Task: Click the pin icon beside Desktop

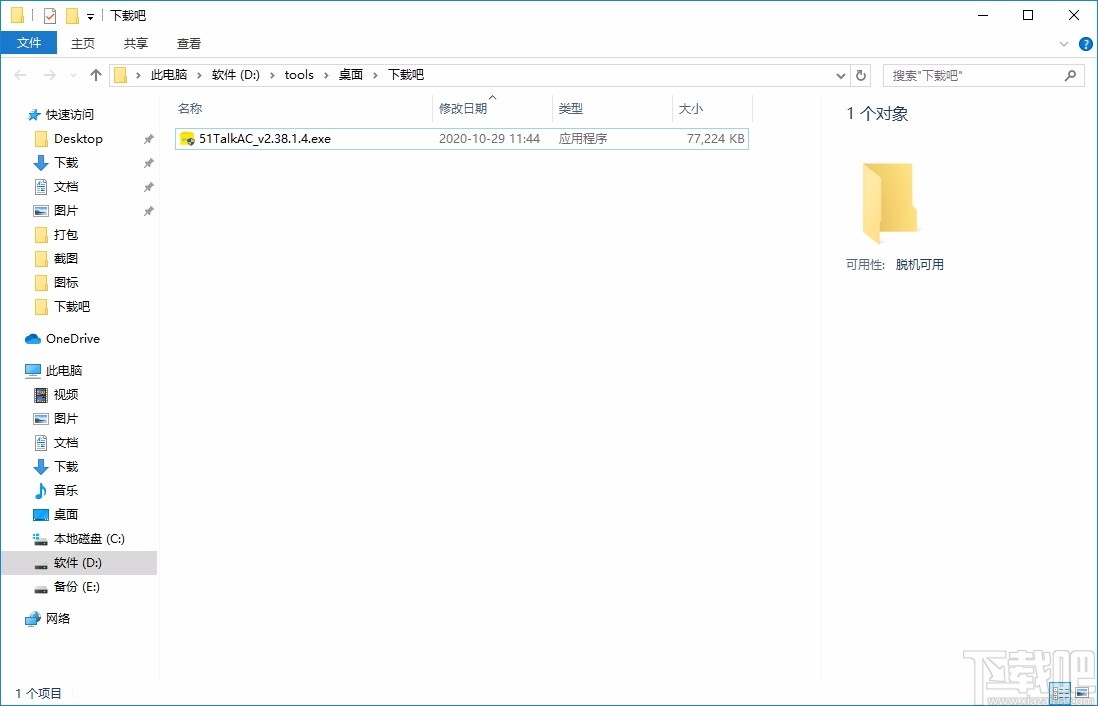Action: click(148, 139)
